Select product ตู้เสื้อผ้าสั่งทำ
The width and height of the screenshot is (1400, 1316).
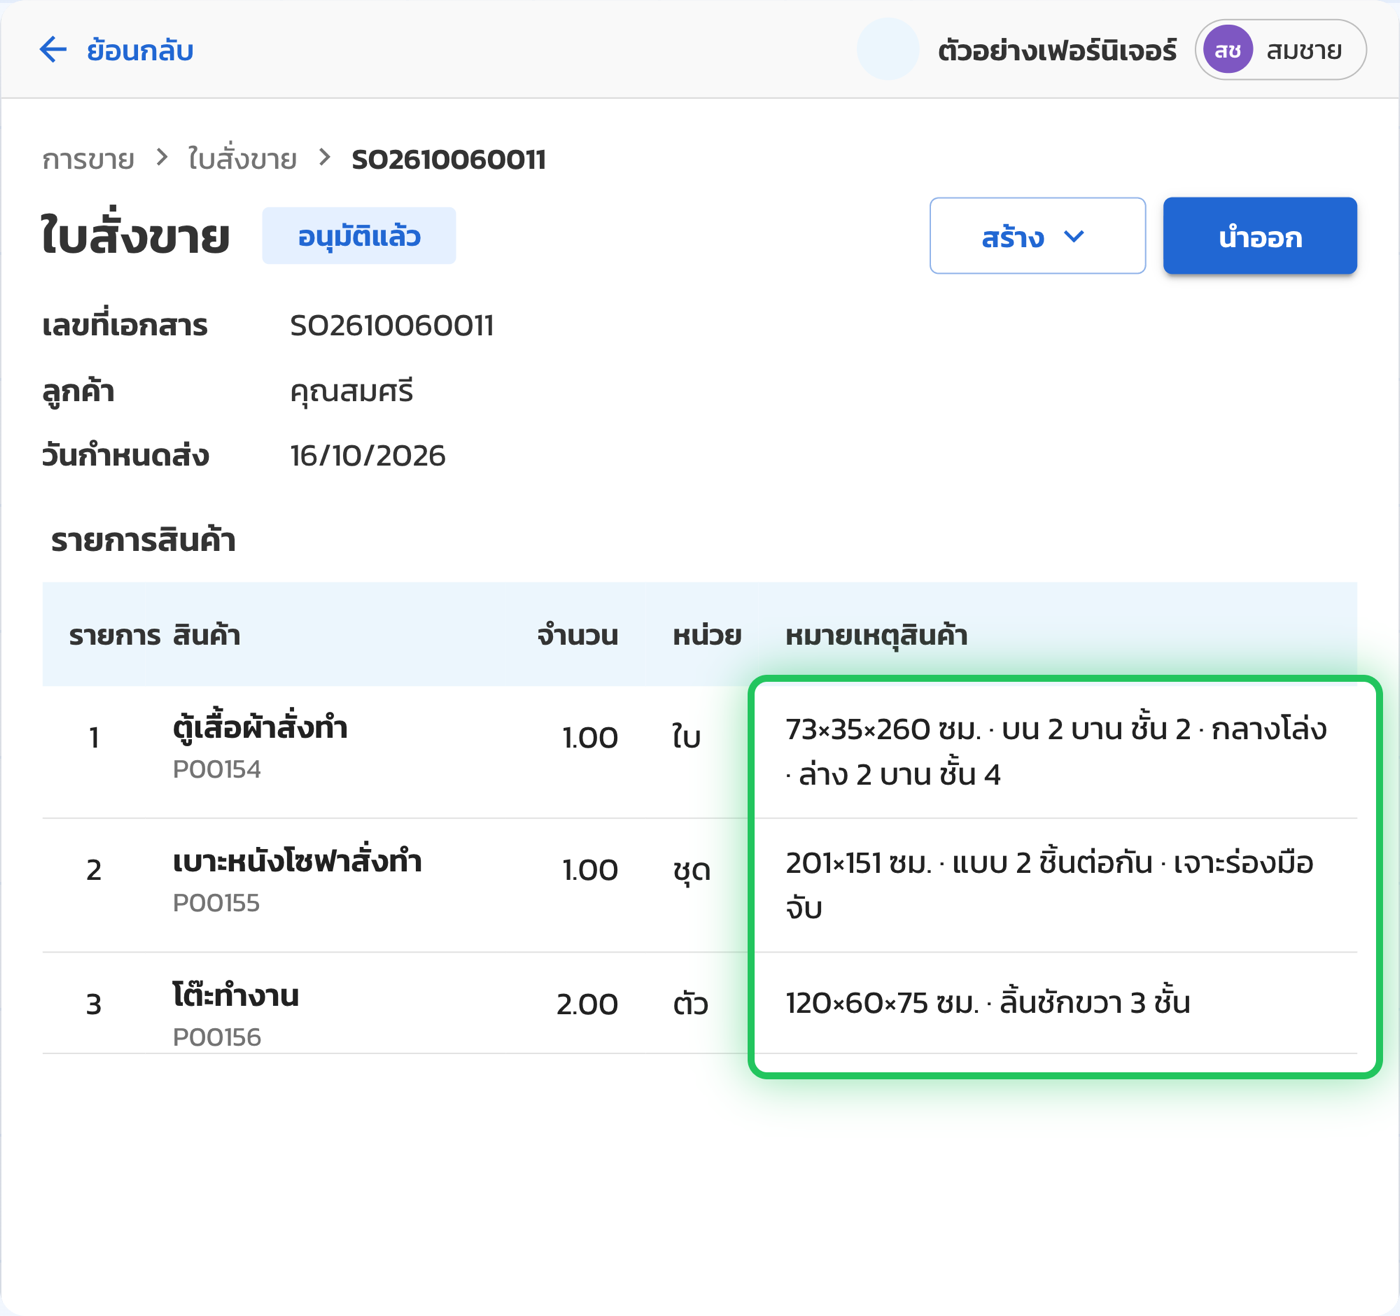[260, 727]
